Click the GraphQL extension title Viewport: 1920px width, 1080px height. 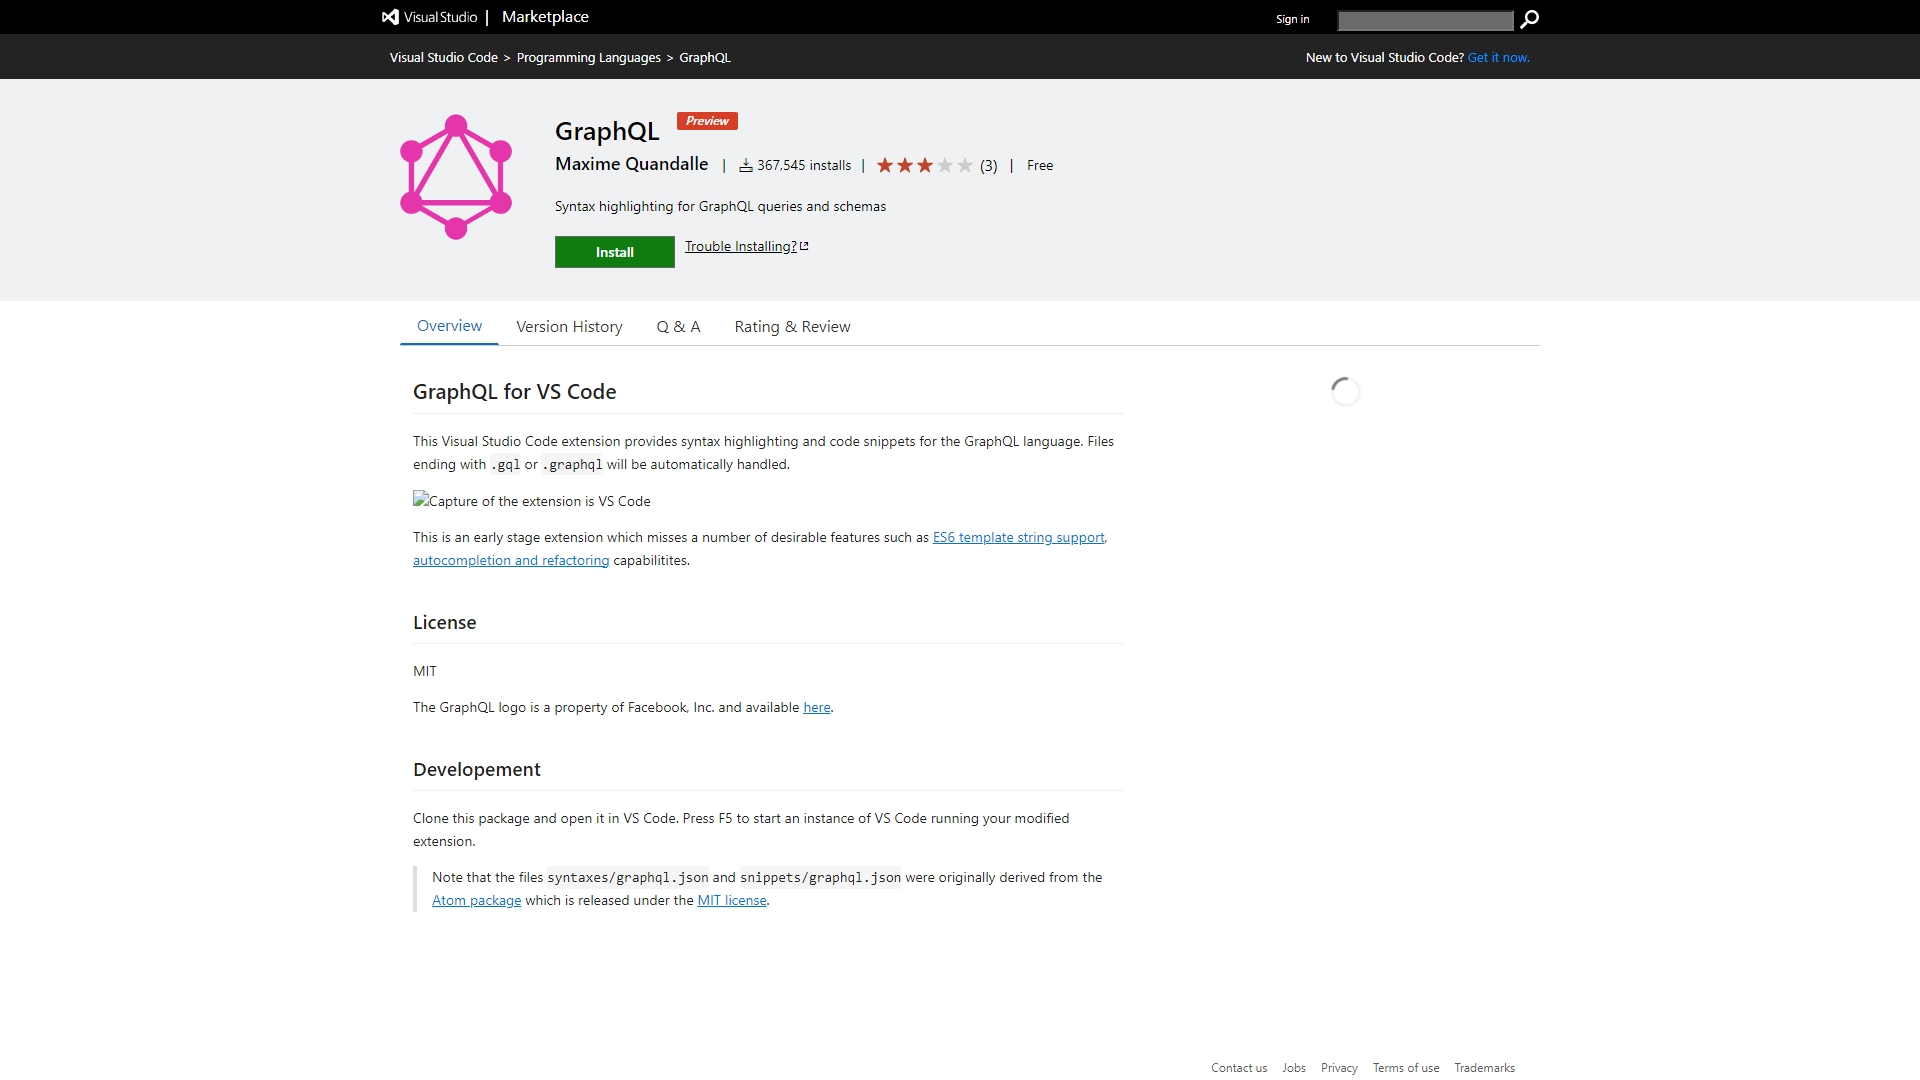(607, 131)
